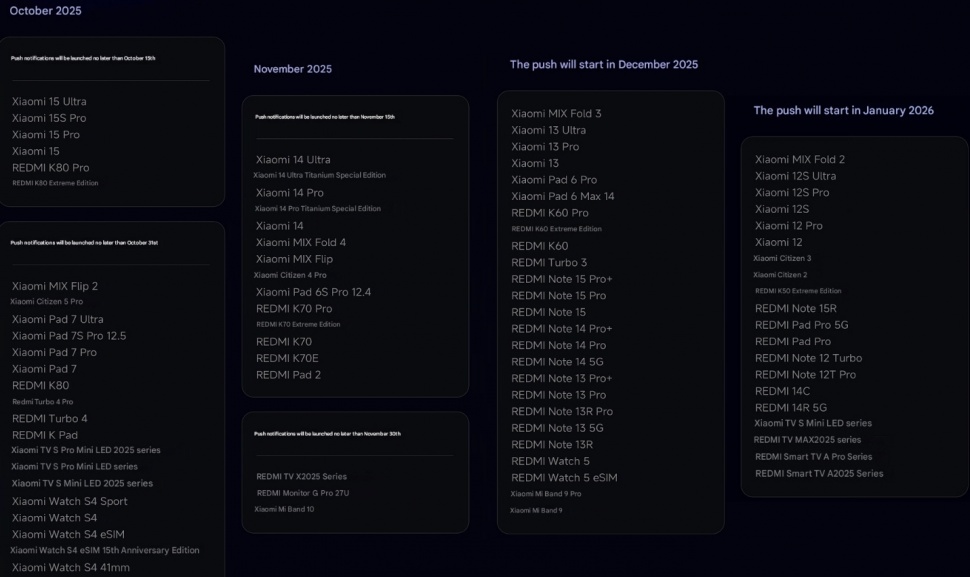
Task: Click "The push will start in December 2025" heading
Action: pos(604,64)
